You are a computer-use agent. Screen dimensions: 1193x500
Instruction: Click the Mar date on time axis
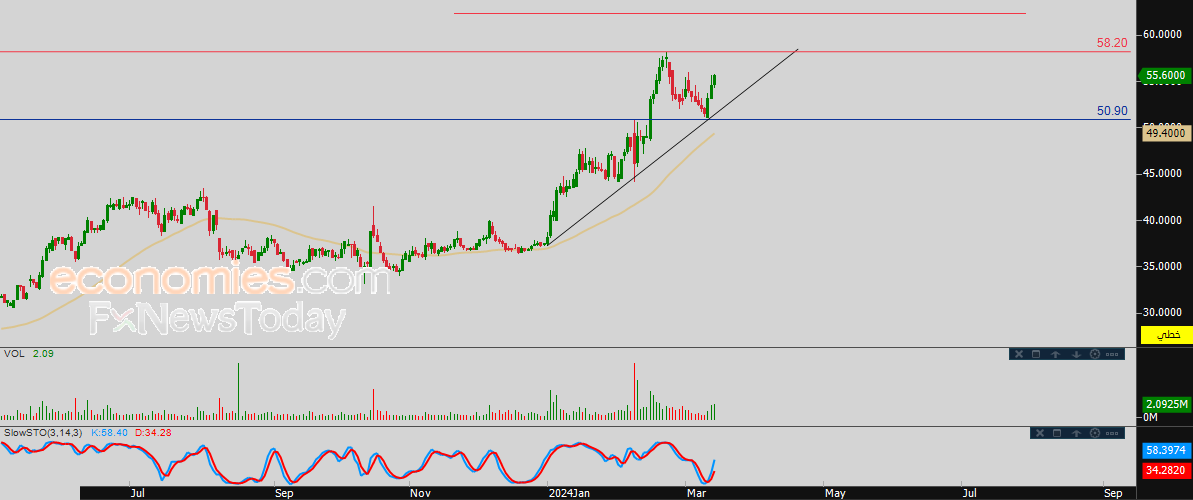pos(698,493)
